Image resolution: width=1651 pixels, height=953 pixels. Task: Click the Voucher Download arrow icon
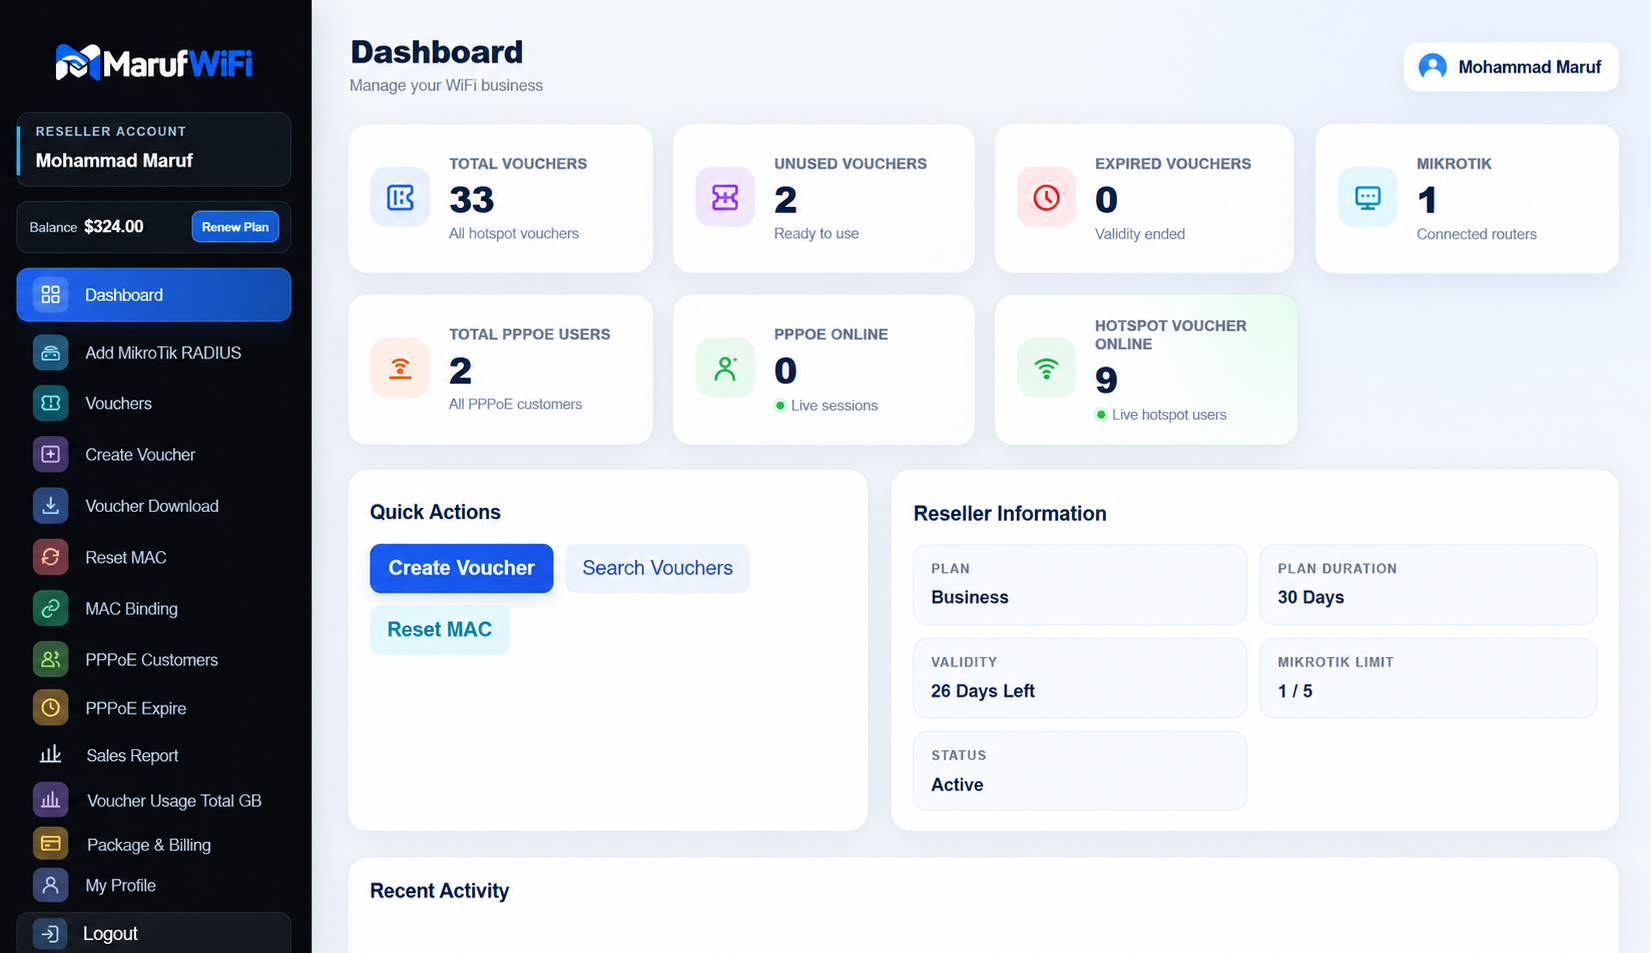[50, 506]
